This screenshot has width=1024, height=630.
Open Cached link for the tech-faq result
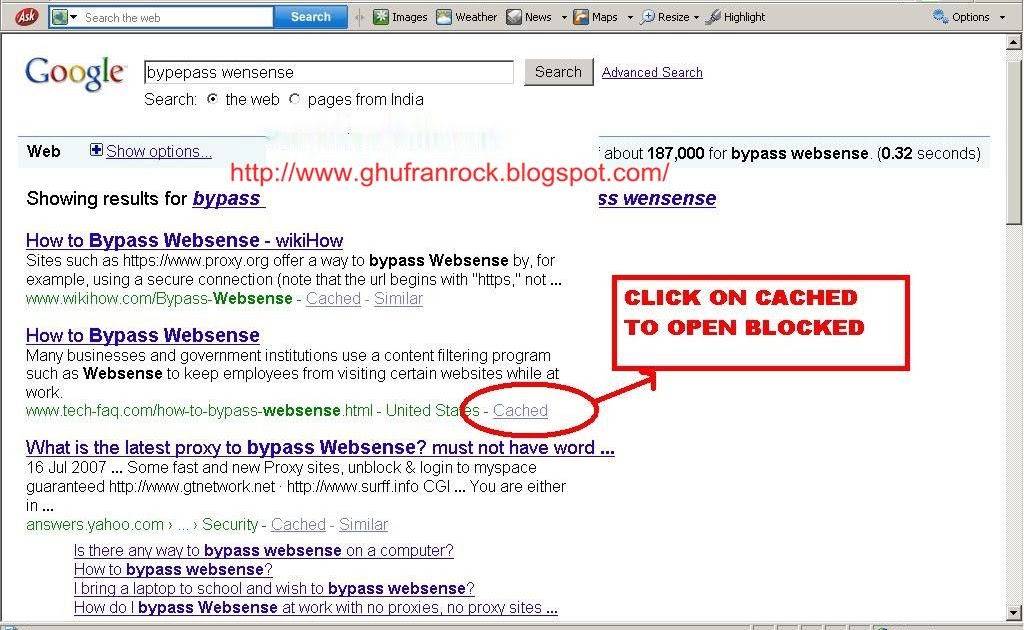click(520, 411)
